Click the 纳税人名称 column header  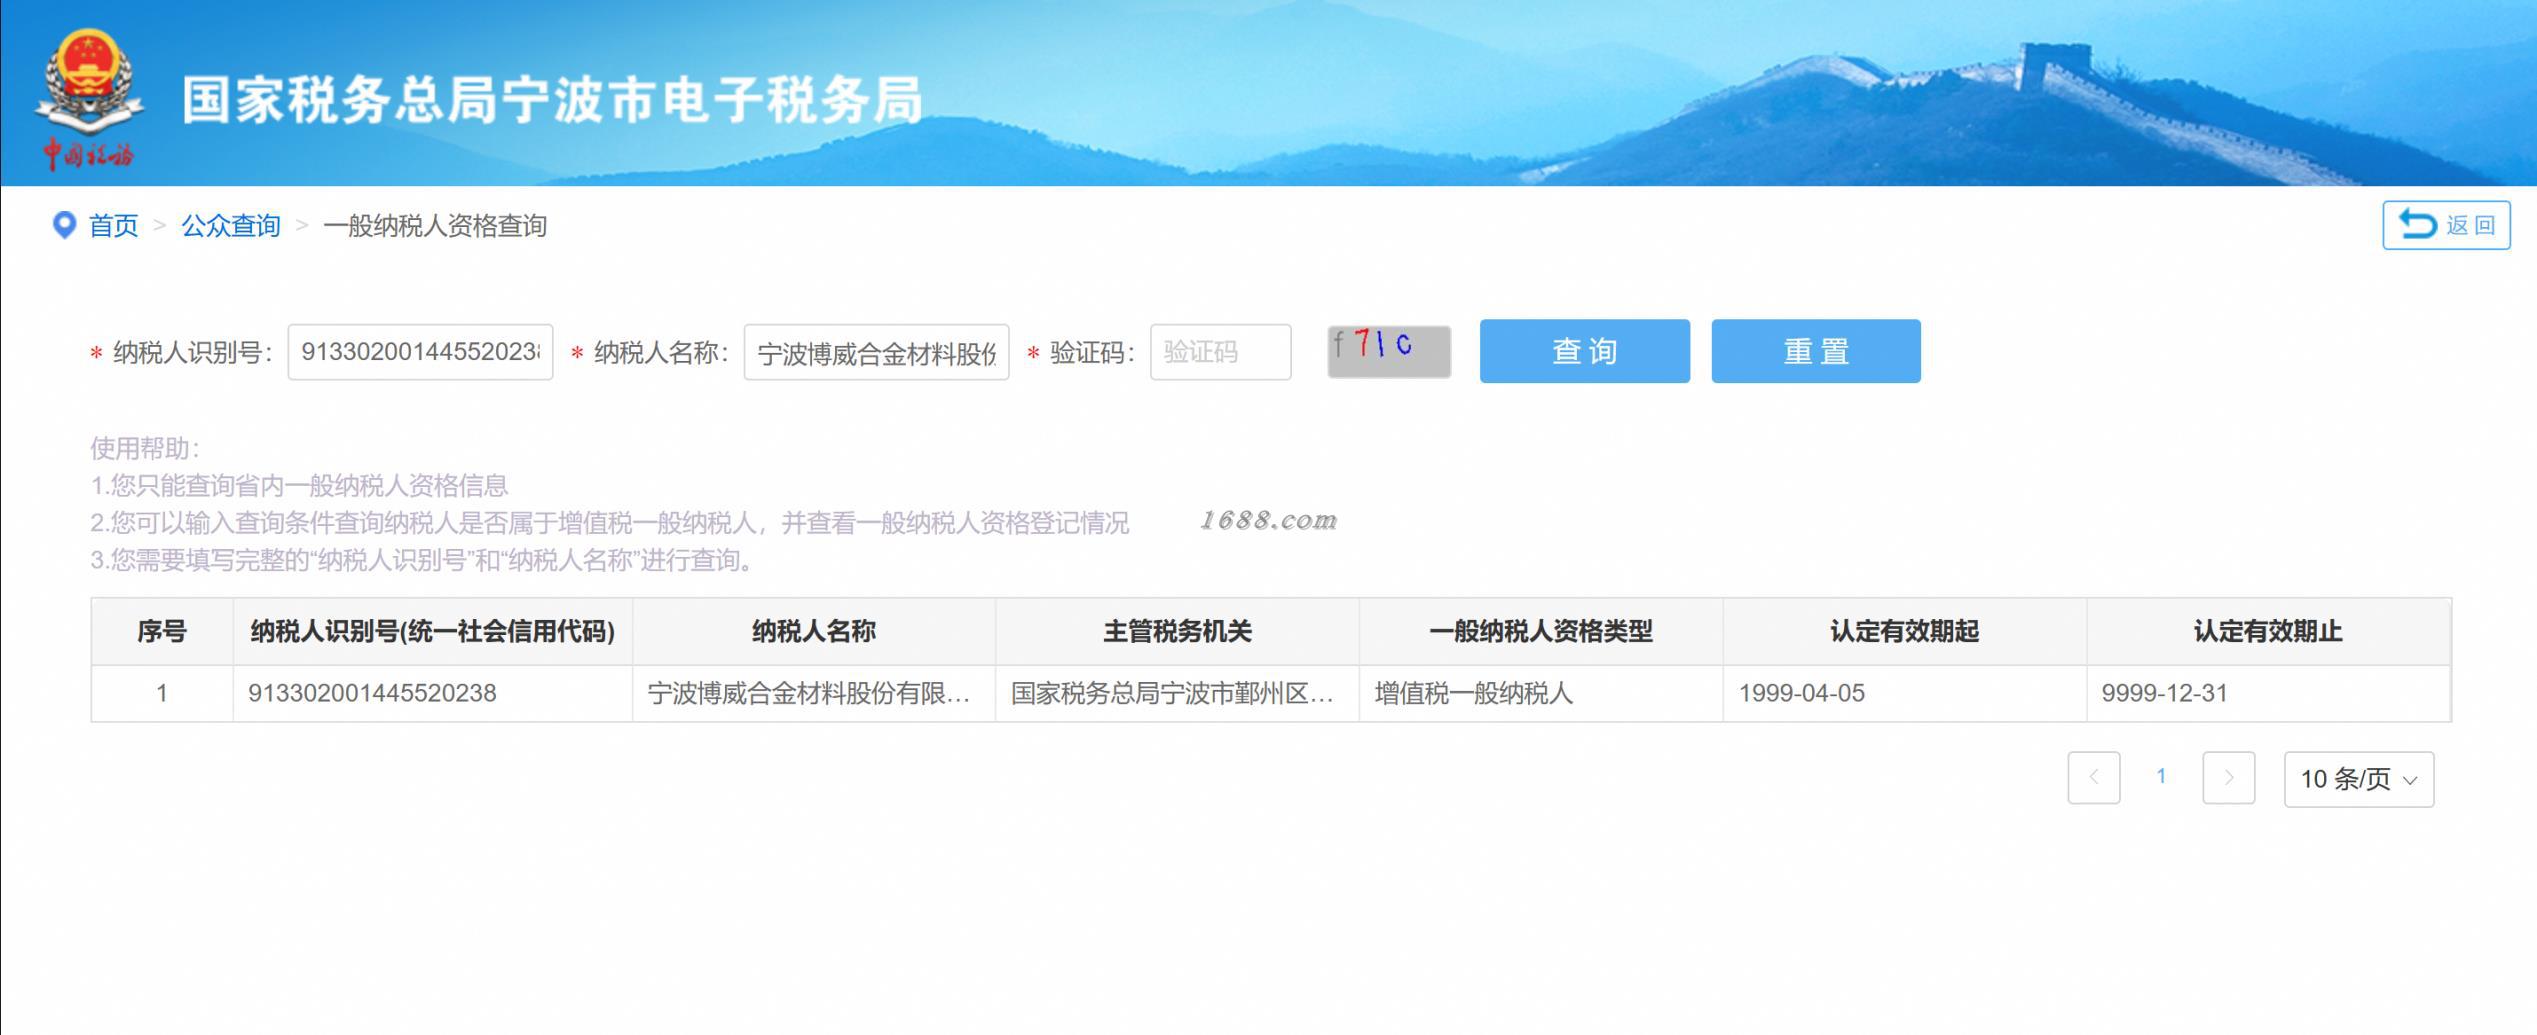click(814, 631)
